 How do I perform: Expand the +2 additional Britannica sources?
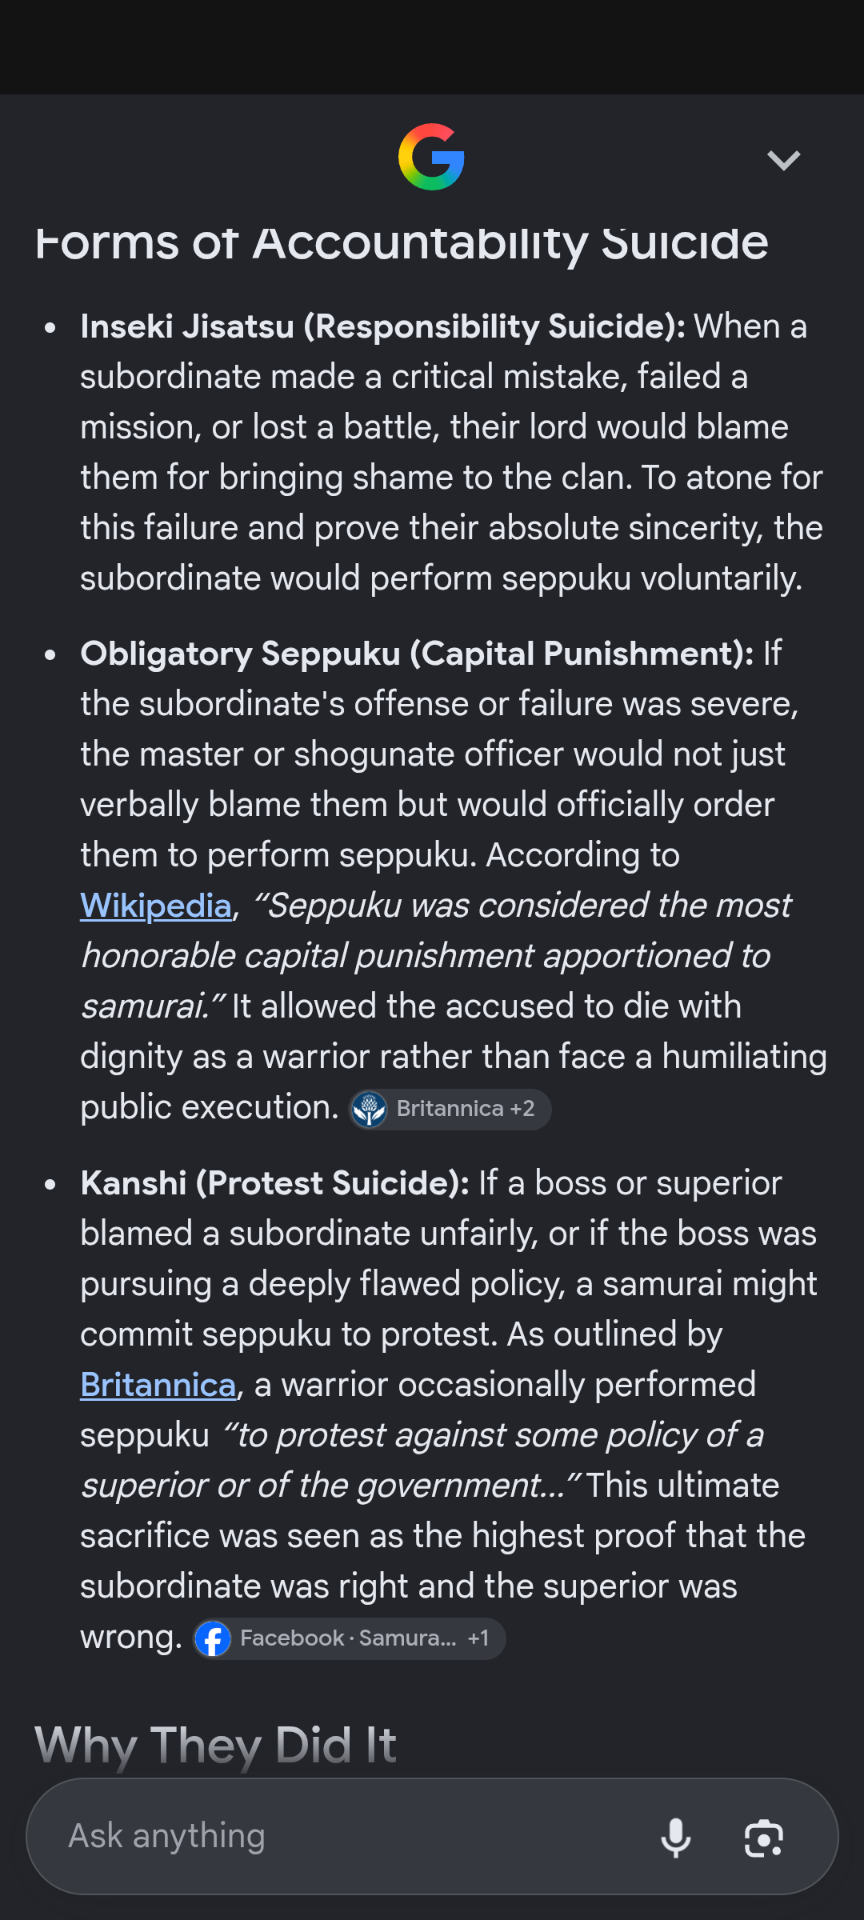coord(522,1109)
